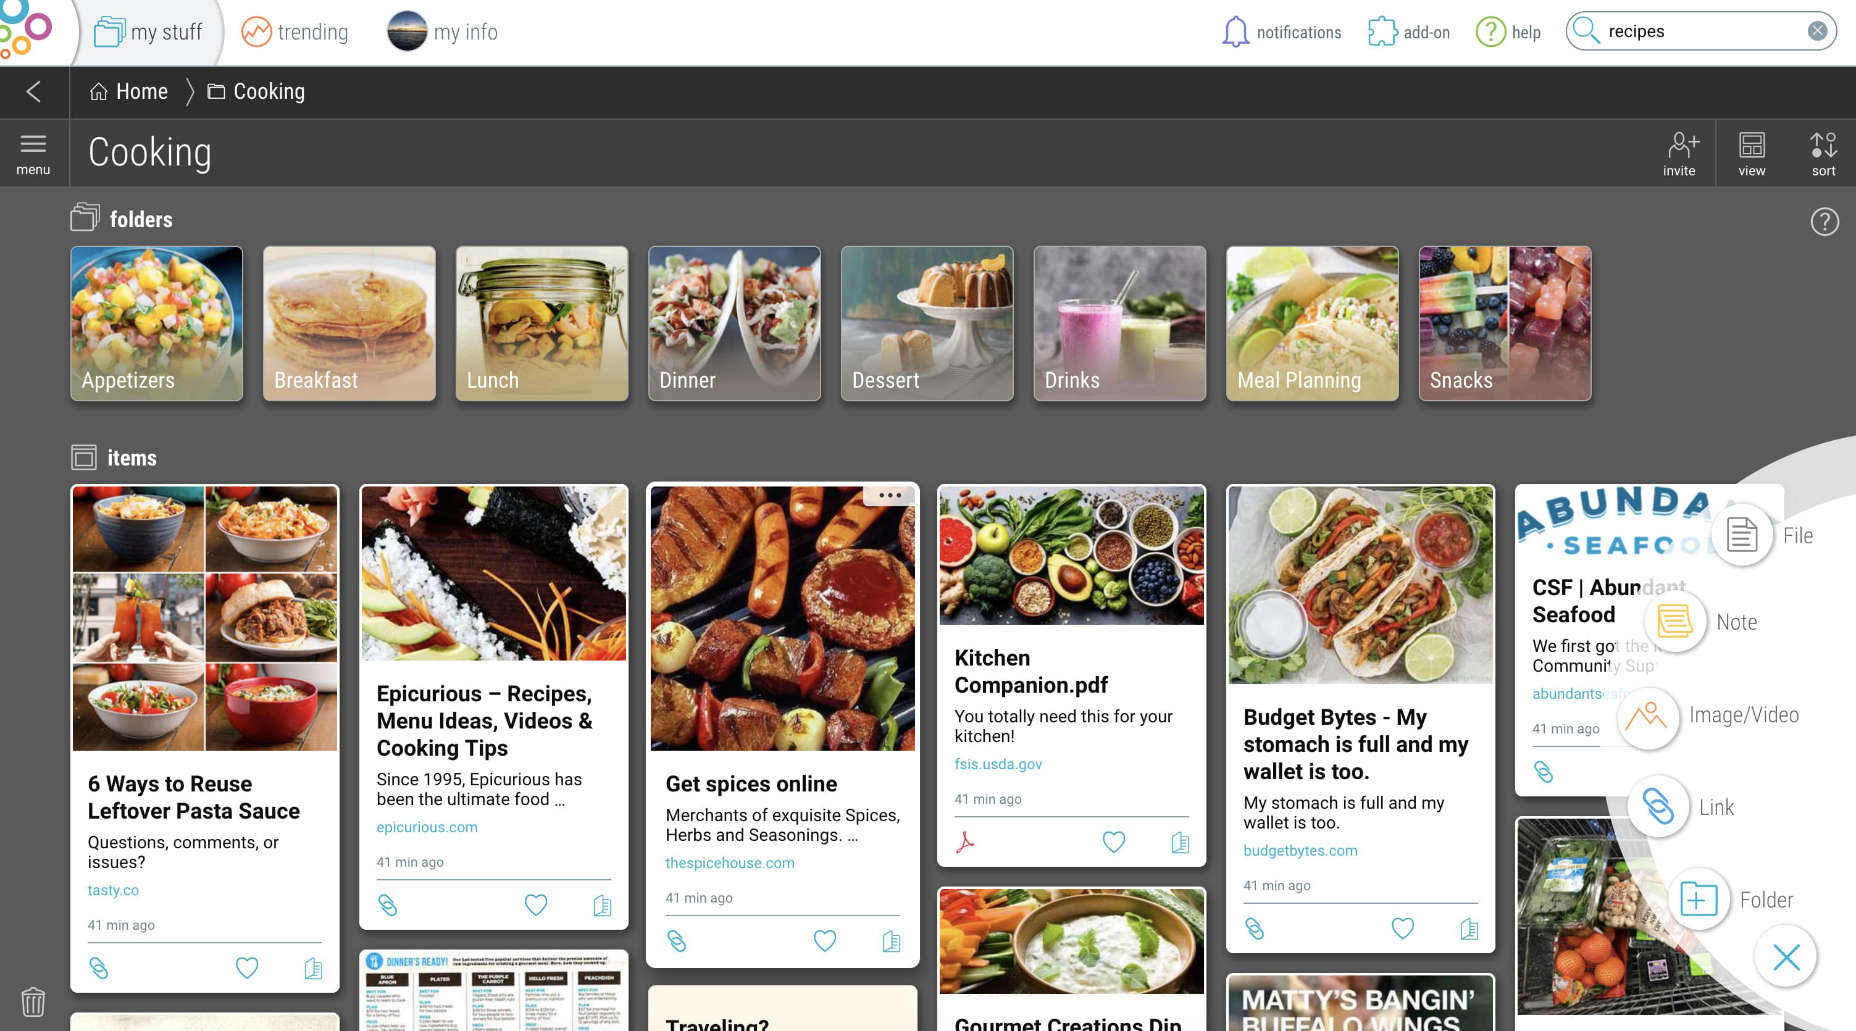Open the copy icon on the Epicurious card
The image size is (1856, 1031).
click(602, 905)
